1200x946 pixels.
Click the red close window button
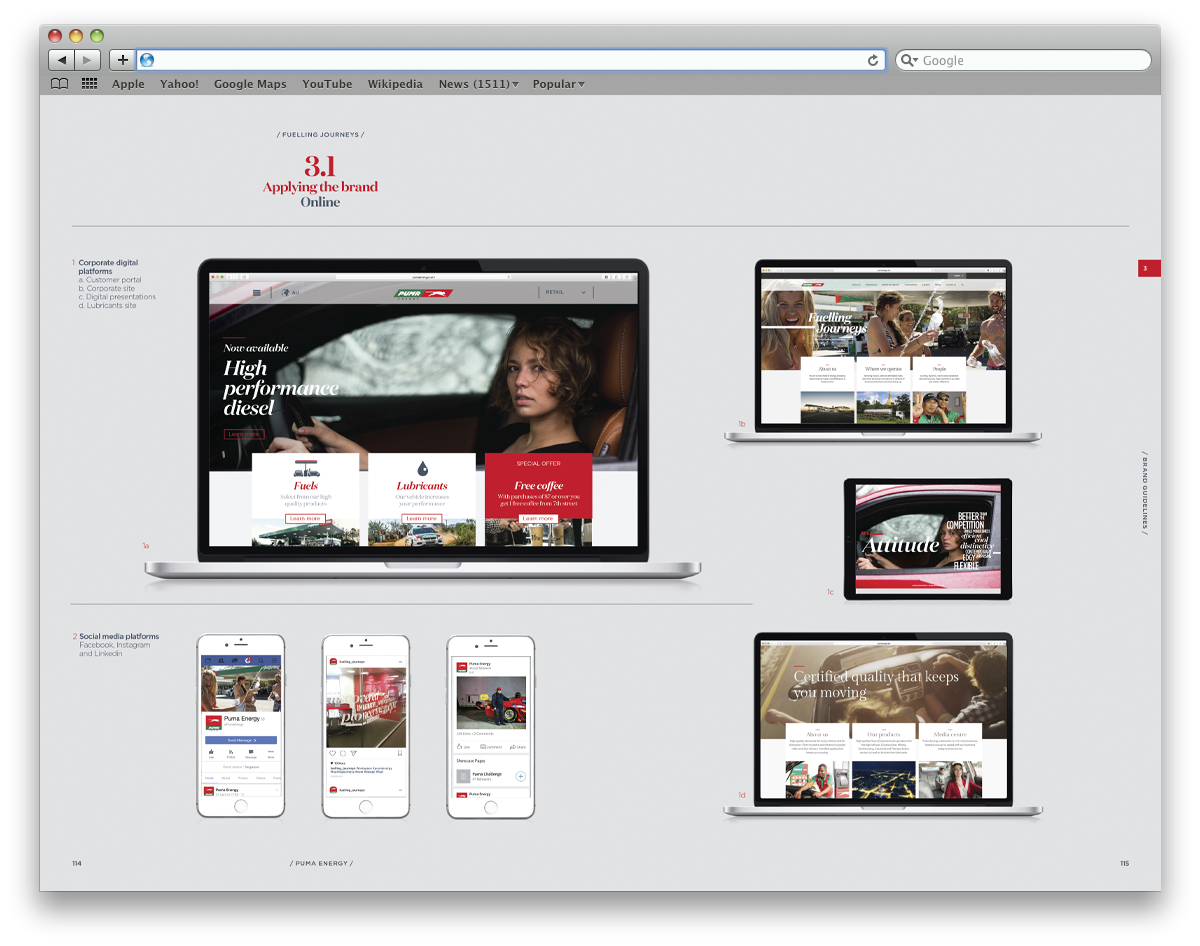point(55,36)
